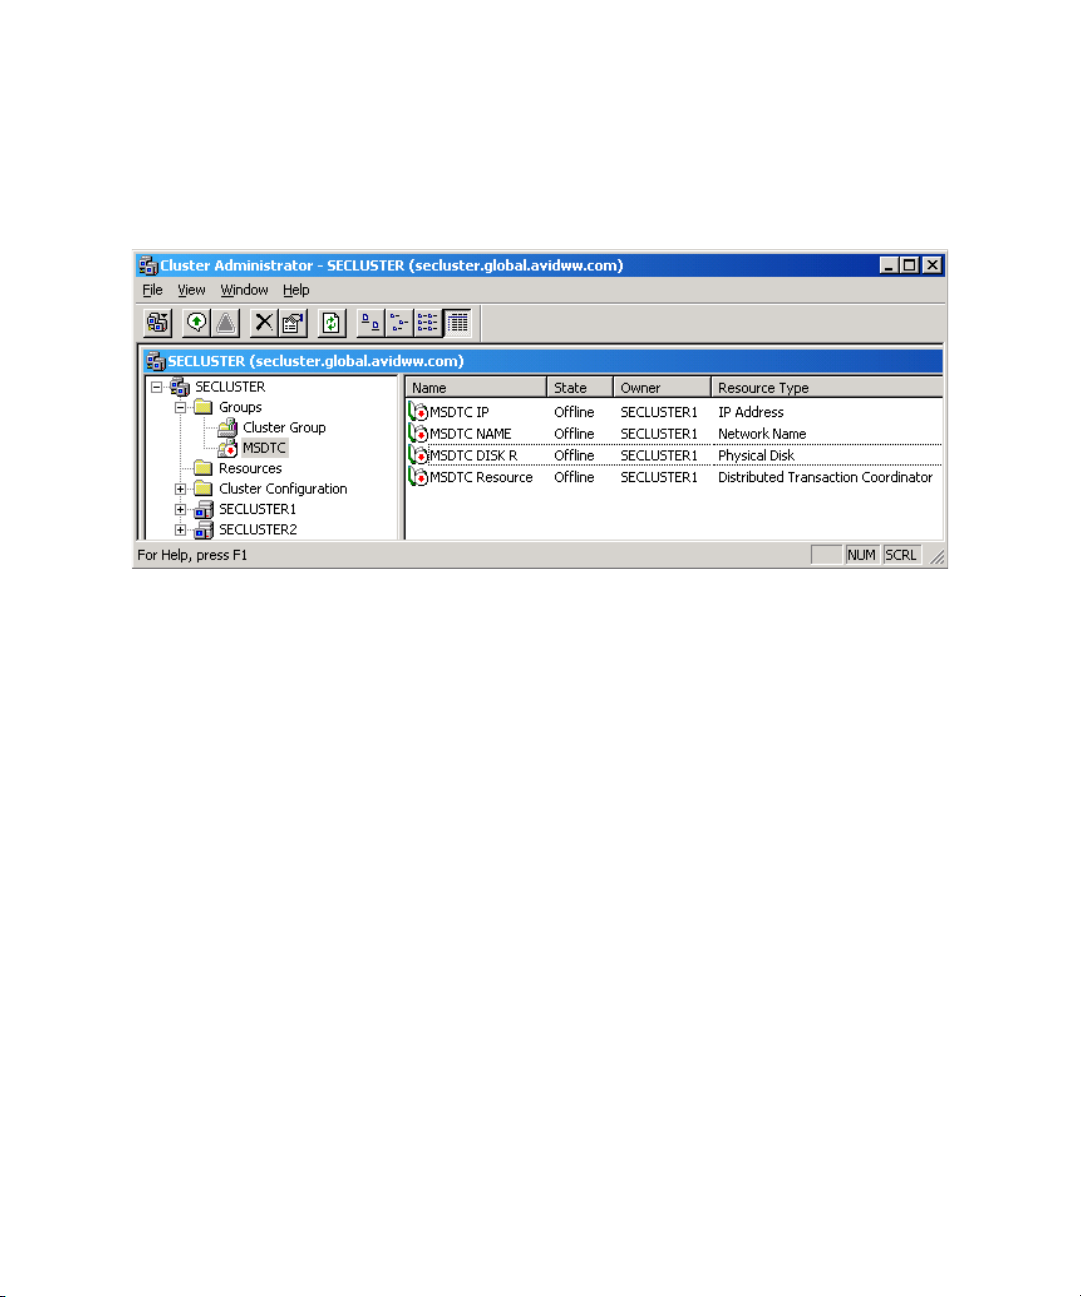The image size is (1081, 1297).
Task: Click the MSDTC Resource row icon
Action: 418,478
